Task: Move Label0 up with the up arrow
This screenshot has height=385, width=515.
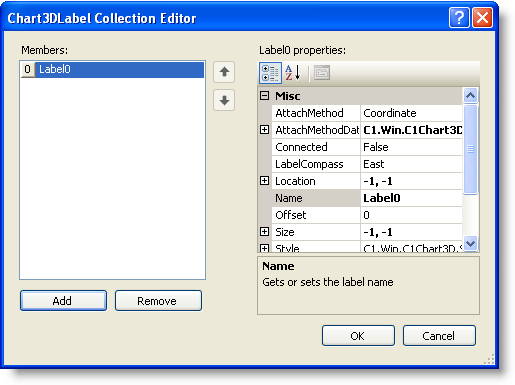Action: pos(224,72)
